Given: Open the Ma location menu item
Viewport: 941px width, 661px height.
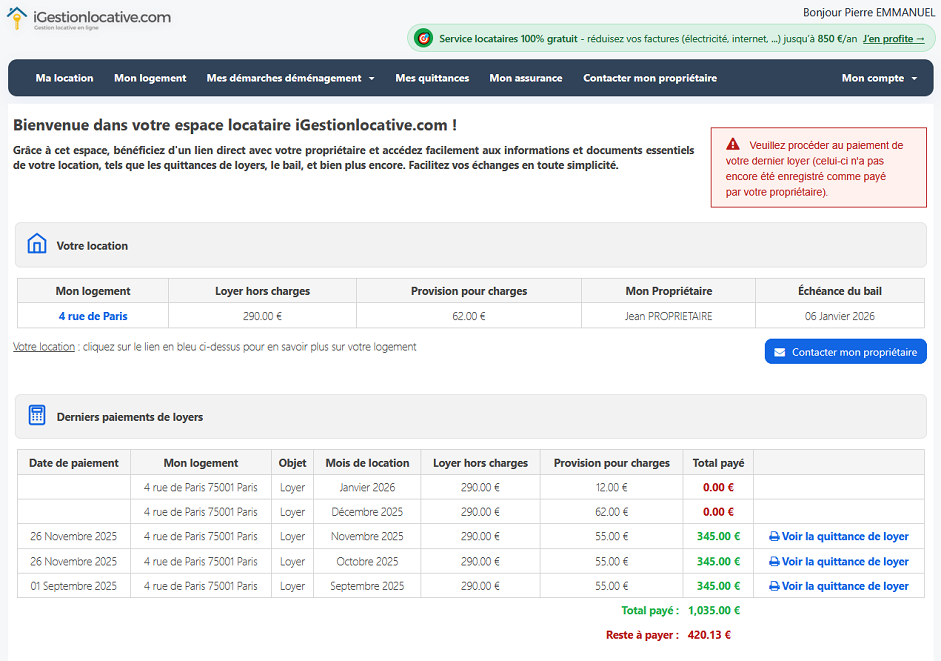Looking at the screenshot, I should click(64, 78).
